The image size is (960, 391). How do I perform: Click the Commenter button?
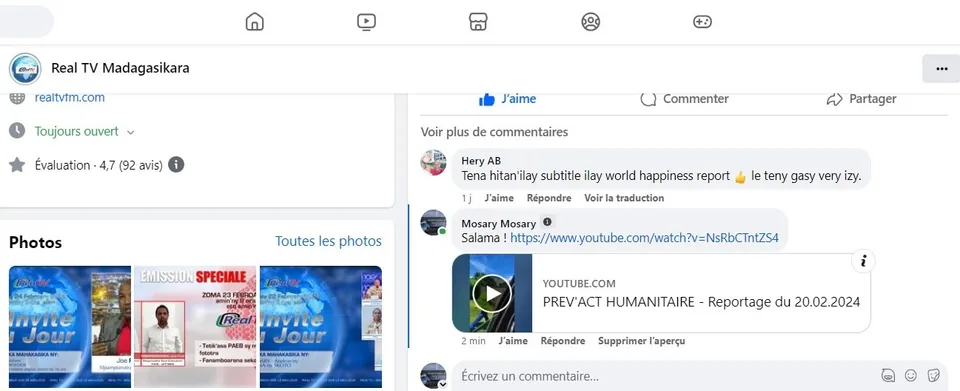pyautogui.click(x=684, y=99)
